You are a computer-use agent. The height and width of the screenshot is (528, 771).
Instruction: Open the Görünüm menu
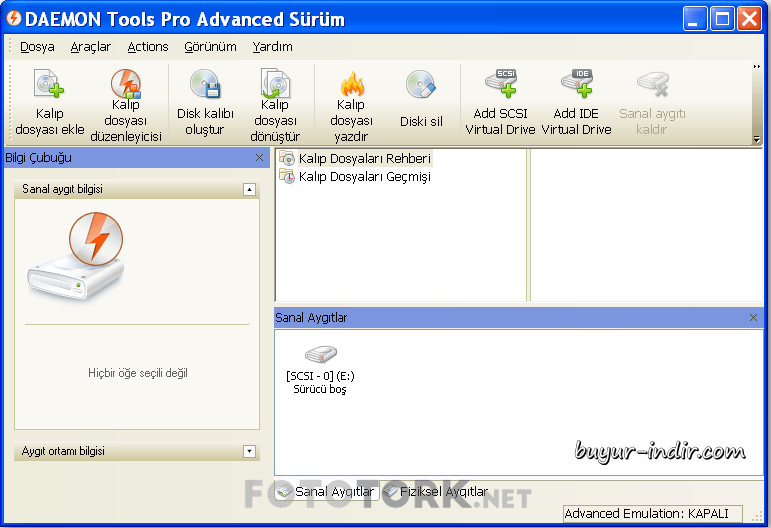(210, 47)
